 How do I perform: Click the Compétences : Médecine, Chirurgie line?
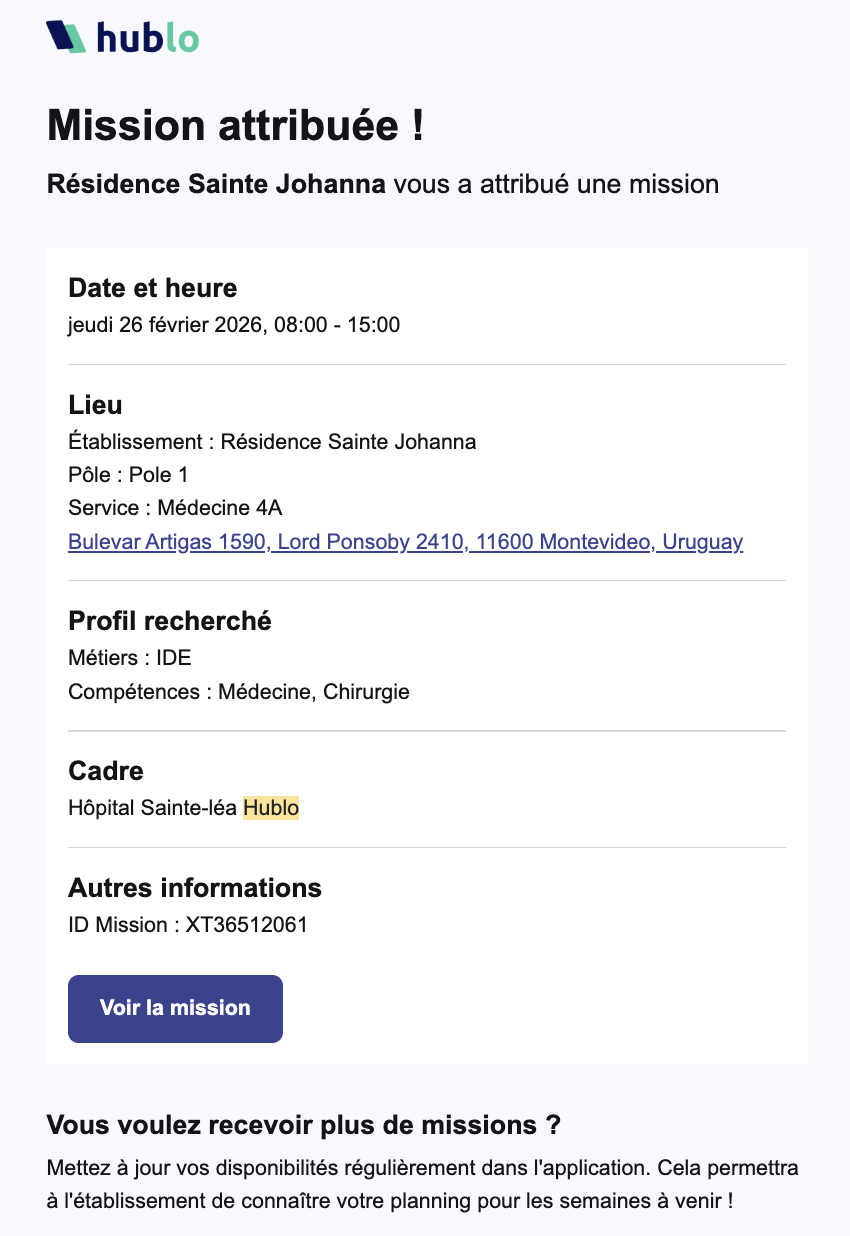[x=239, y=691]
